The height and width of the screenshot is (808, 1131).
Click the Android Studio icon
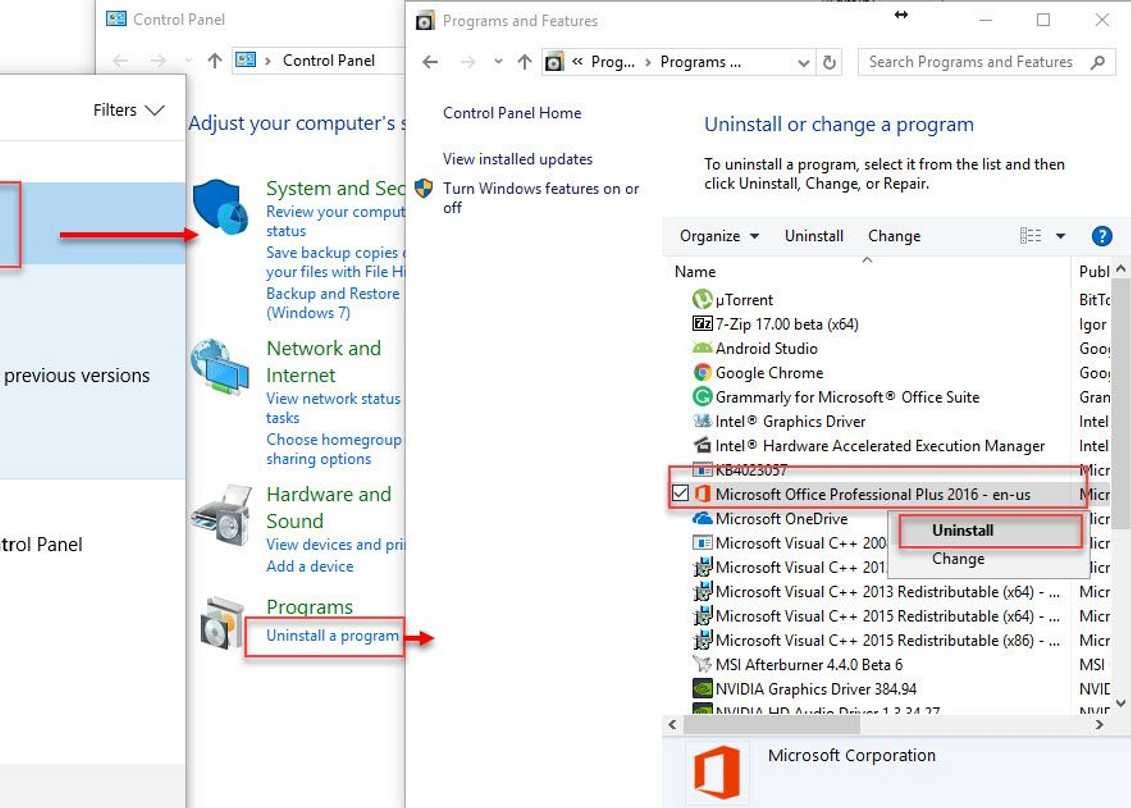click(702, 348)
